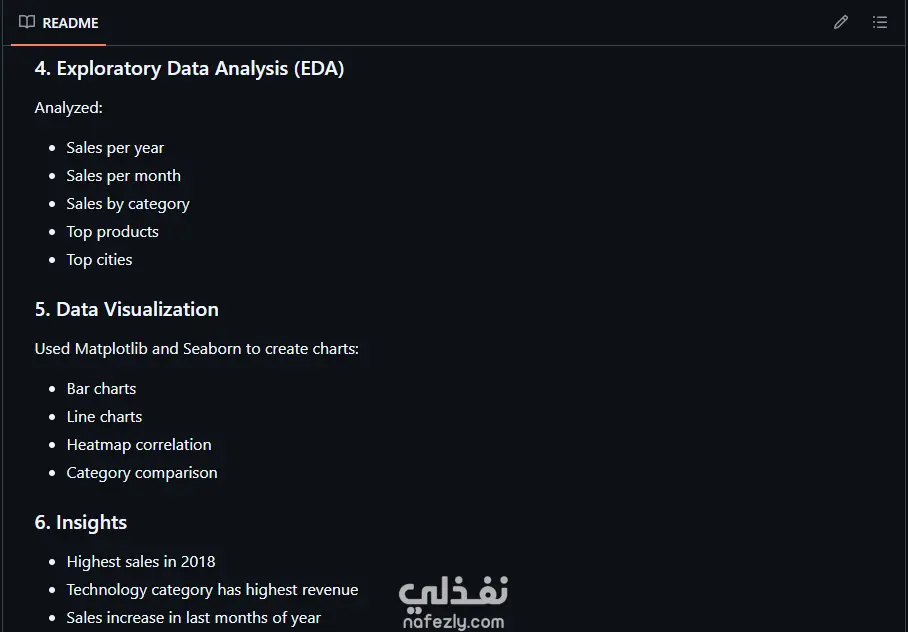Viewport: 908px width, 632px height.
Task: Click 'Highest sales in 2018' insight
Action: 141,562
